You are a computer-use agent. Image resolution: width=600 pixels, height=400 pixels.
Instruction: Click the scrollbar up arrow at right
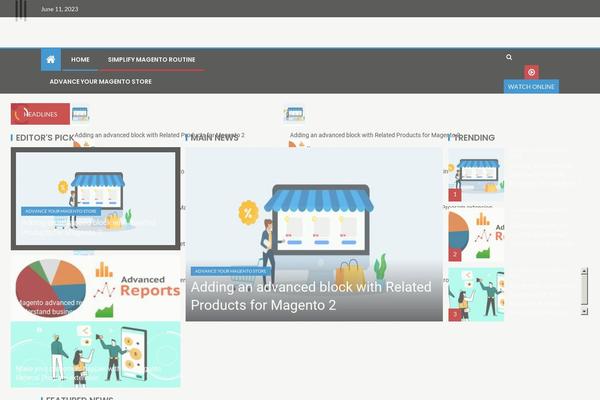584,271
